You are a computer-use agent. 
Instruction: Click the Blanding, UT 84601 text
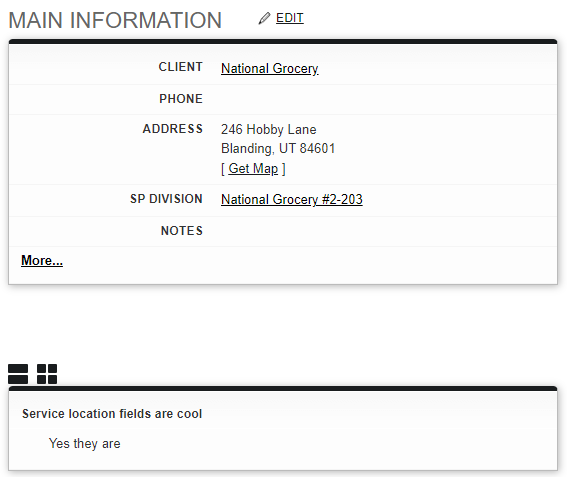(x=278, y=149)
